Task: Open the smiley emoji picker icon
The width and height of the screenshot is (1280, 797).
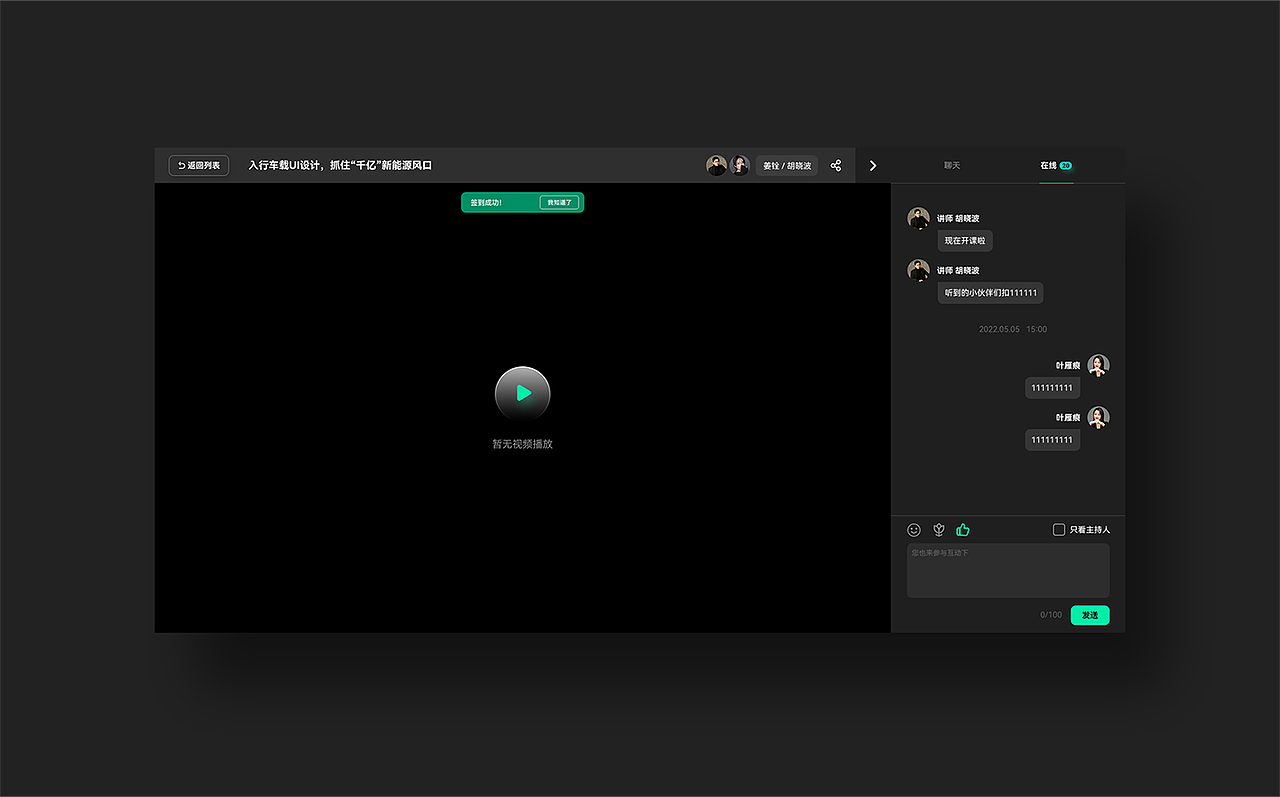Action: pos(914,530)
